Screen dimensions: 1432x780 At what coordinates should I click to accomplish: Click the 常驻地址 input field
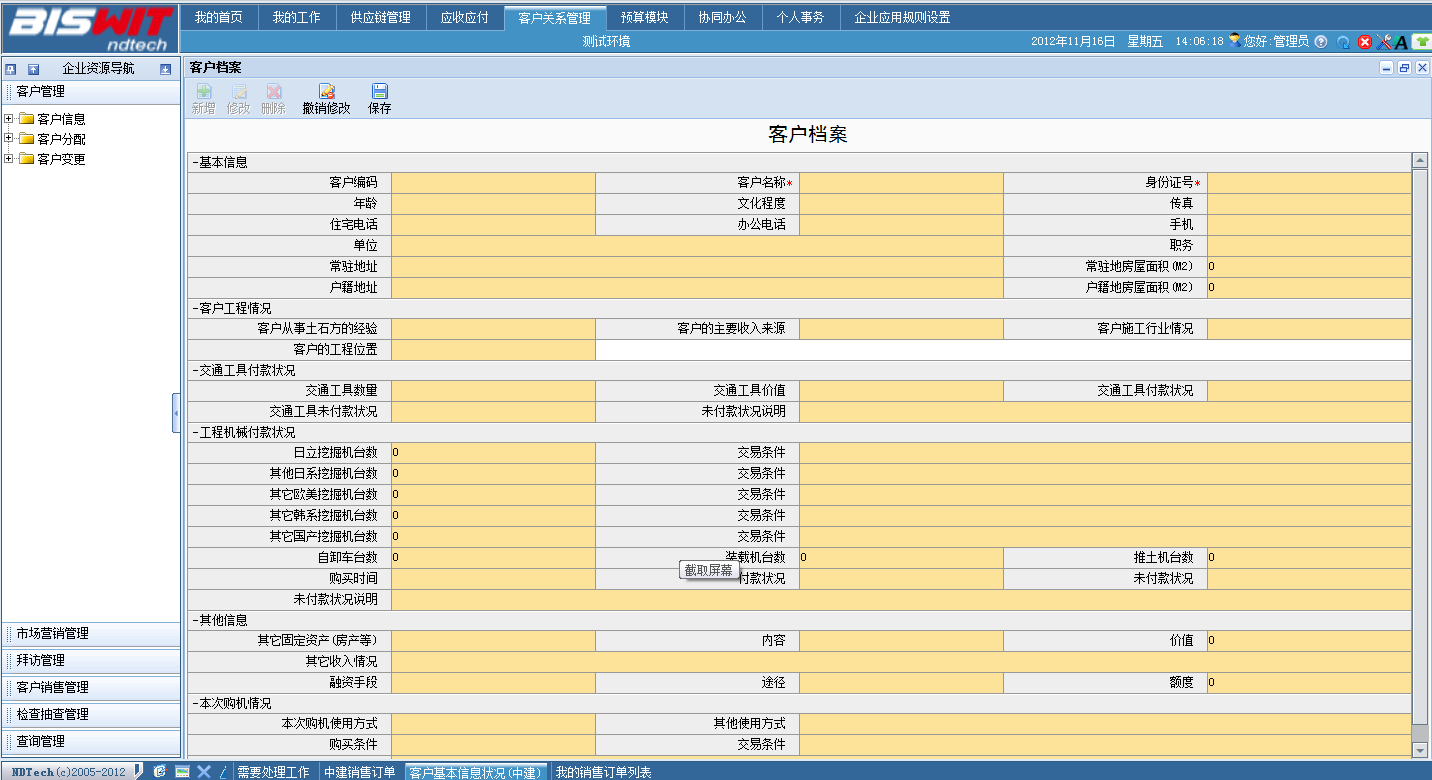point(697,266)
